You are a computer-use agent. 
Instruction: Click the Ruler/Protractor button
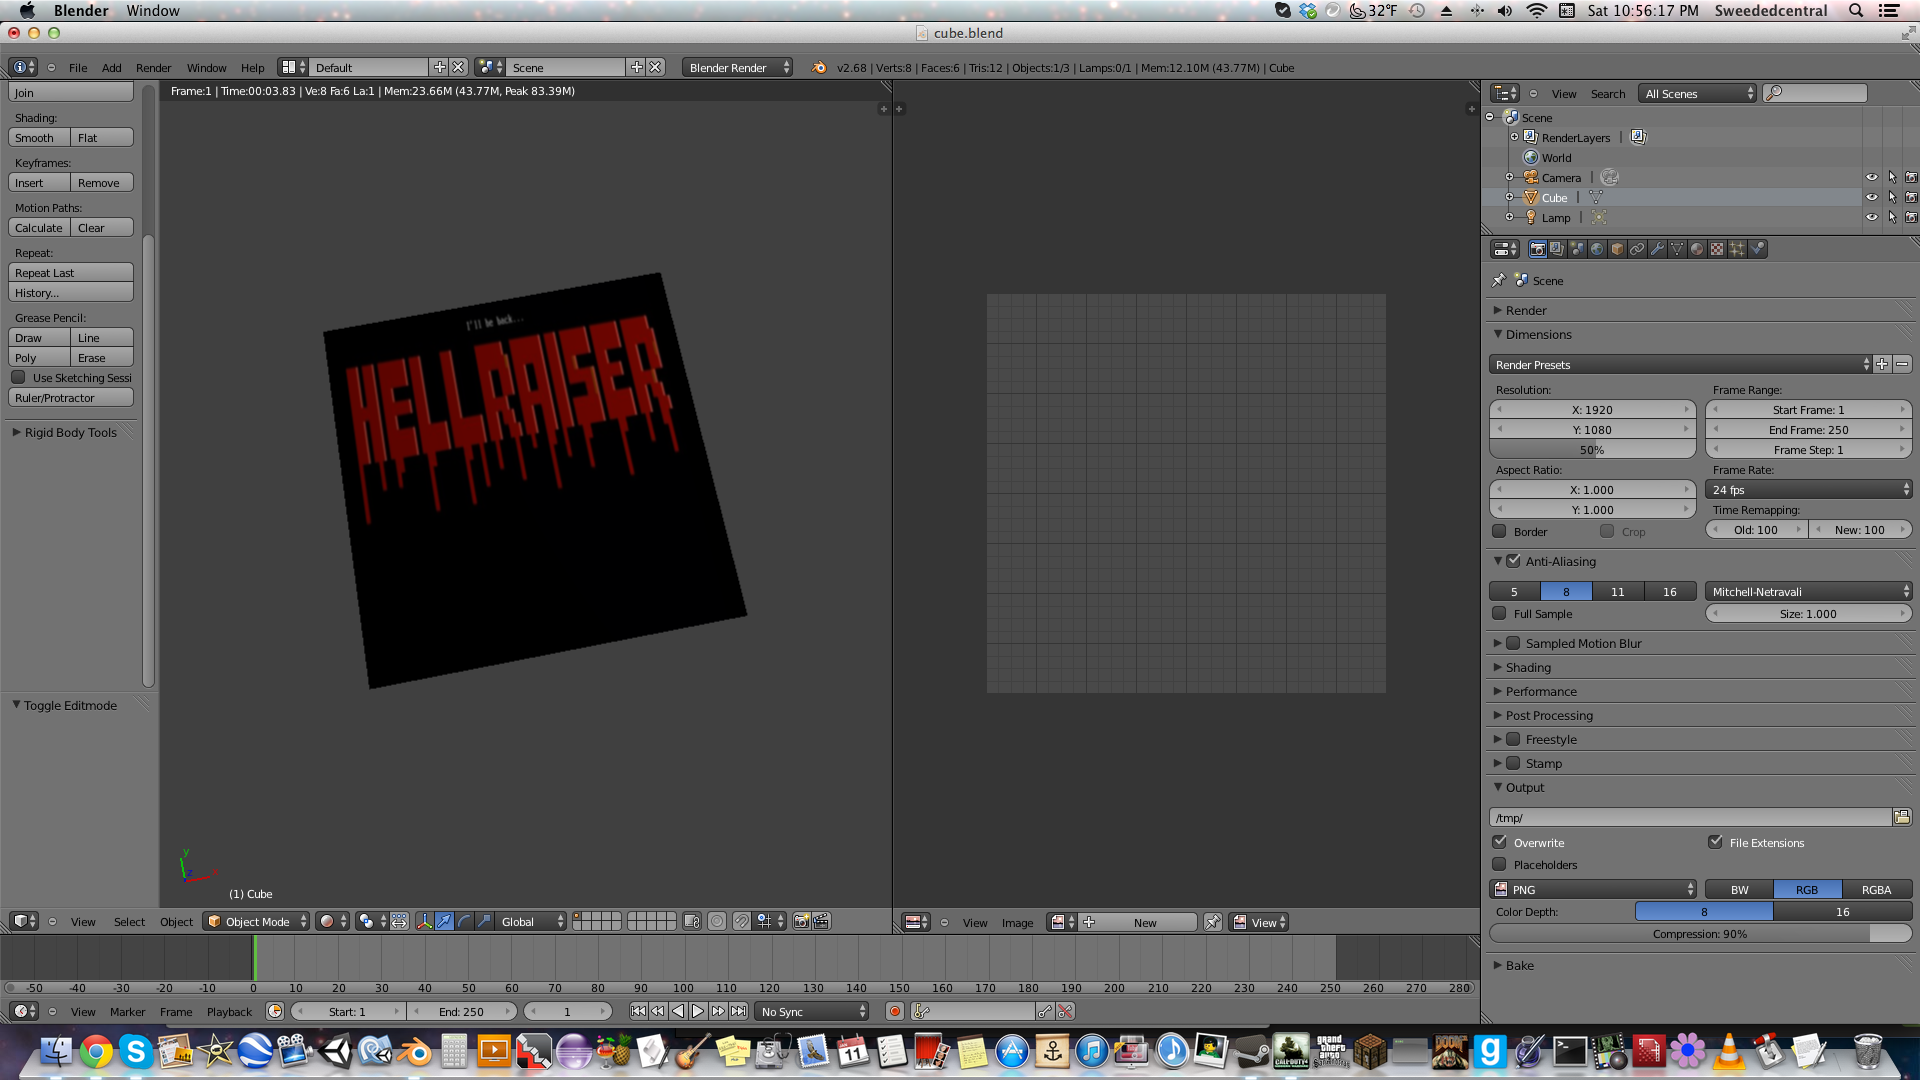(70, 397)
